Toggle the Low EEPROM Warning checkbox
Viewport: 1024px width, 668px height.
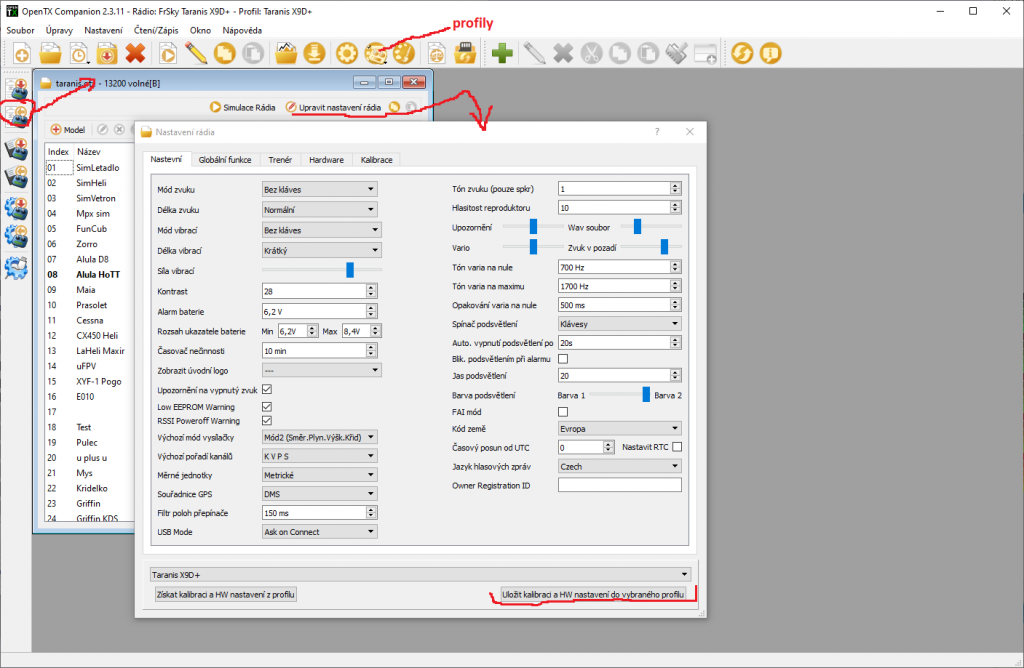266,407
